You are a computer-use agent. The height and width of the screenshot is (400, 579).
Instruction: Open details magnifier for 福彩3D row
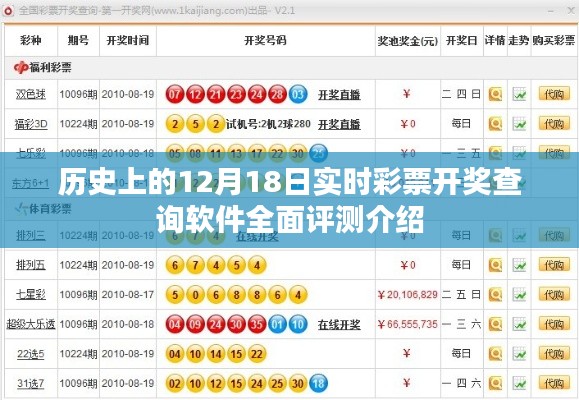[495, 124]
